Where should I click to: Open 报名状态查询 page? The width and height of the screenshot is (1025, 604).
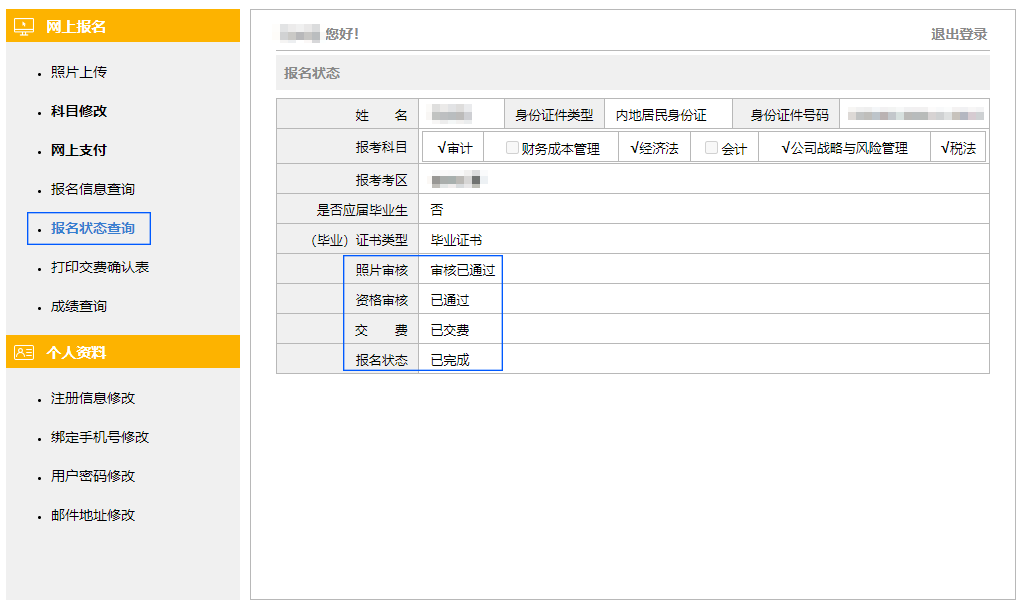point(93,228)
